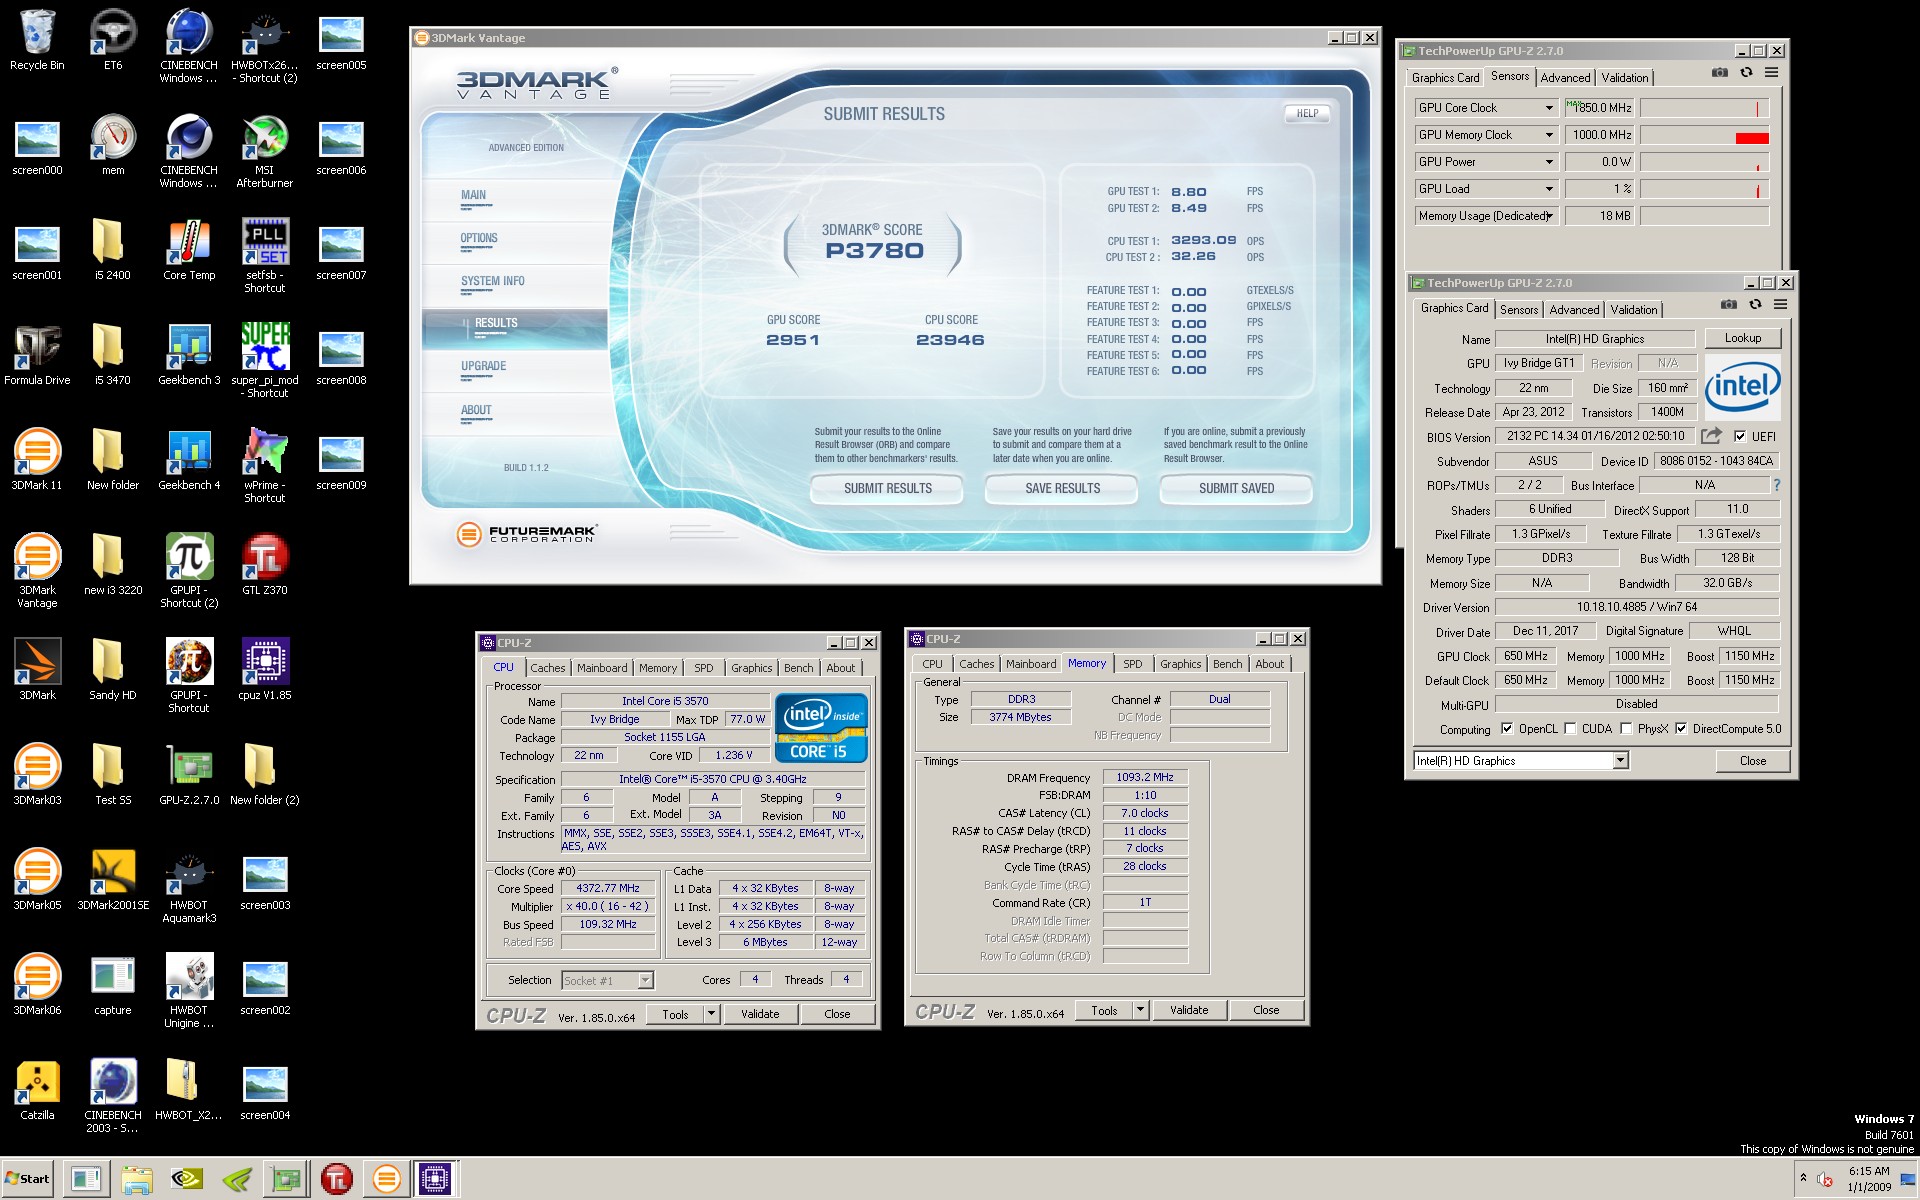Viewport: 1920px width, 1200px height.
Task: Open the Intel(R) HD Graphics device selector dropdown
Action: [1620, 761]
